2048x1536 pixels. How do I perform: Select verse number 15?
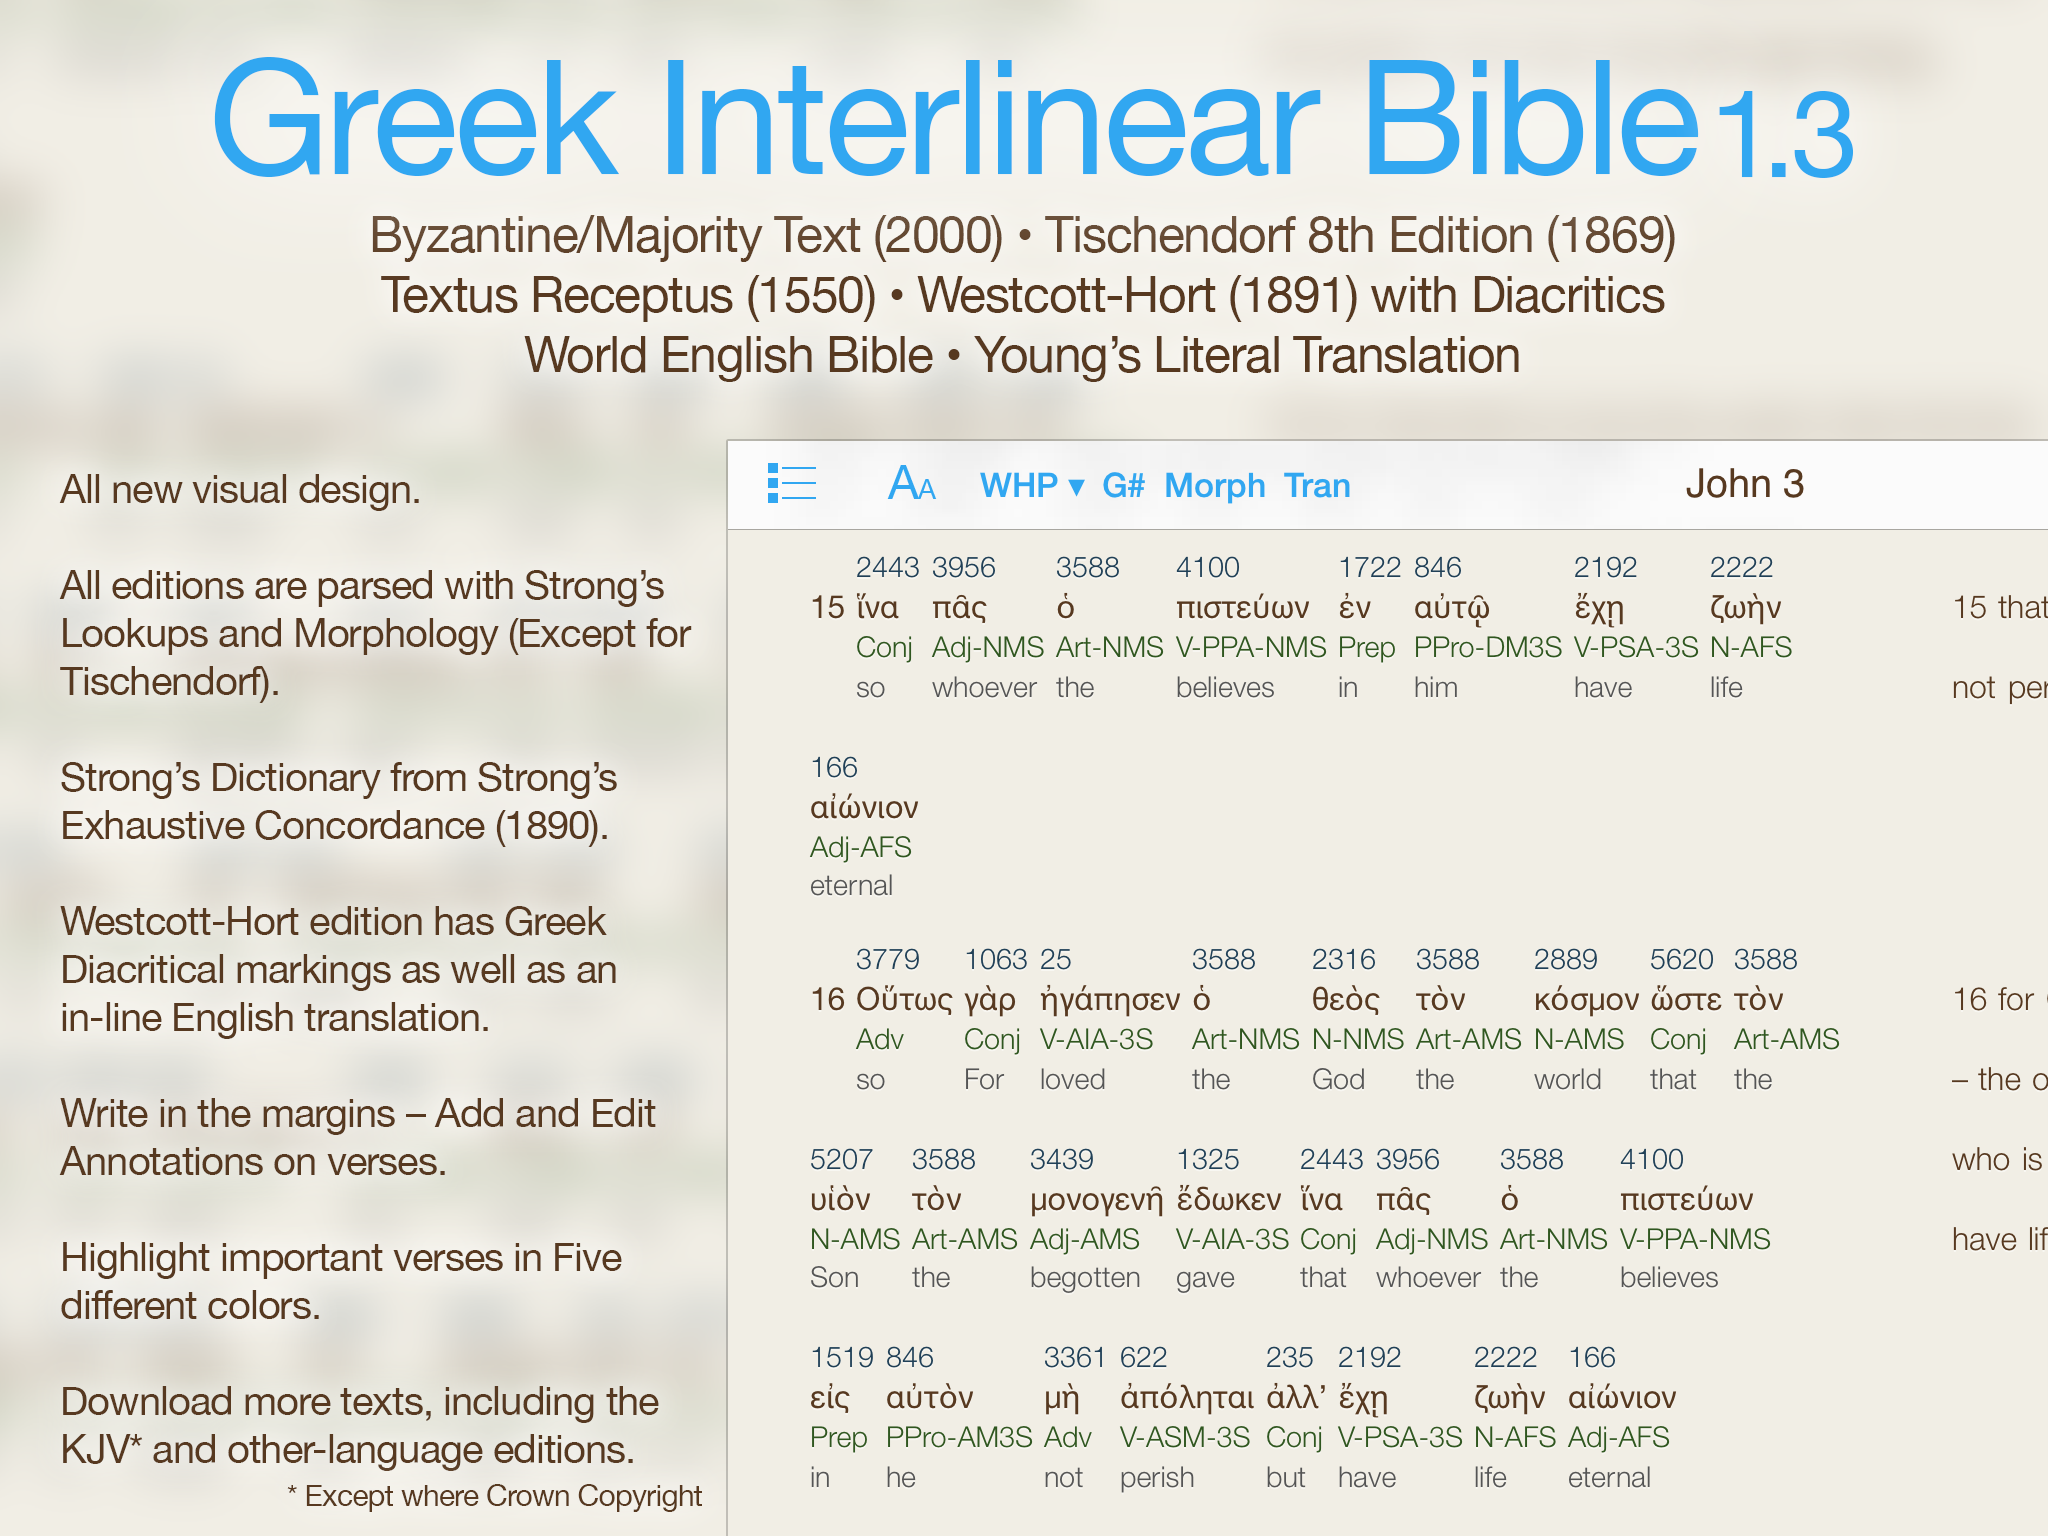coord(827,607)
